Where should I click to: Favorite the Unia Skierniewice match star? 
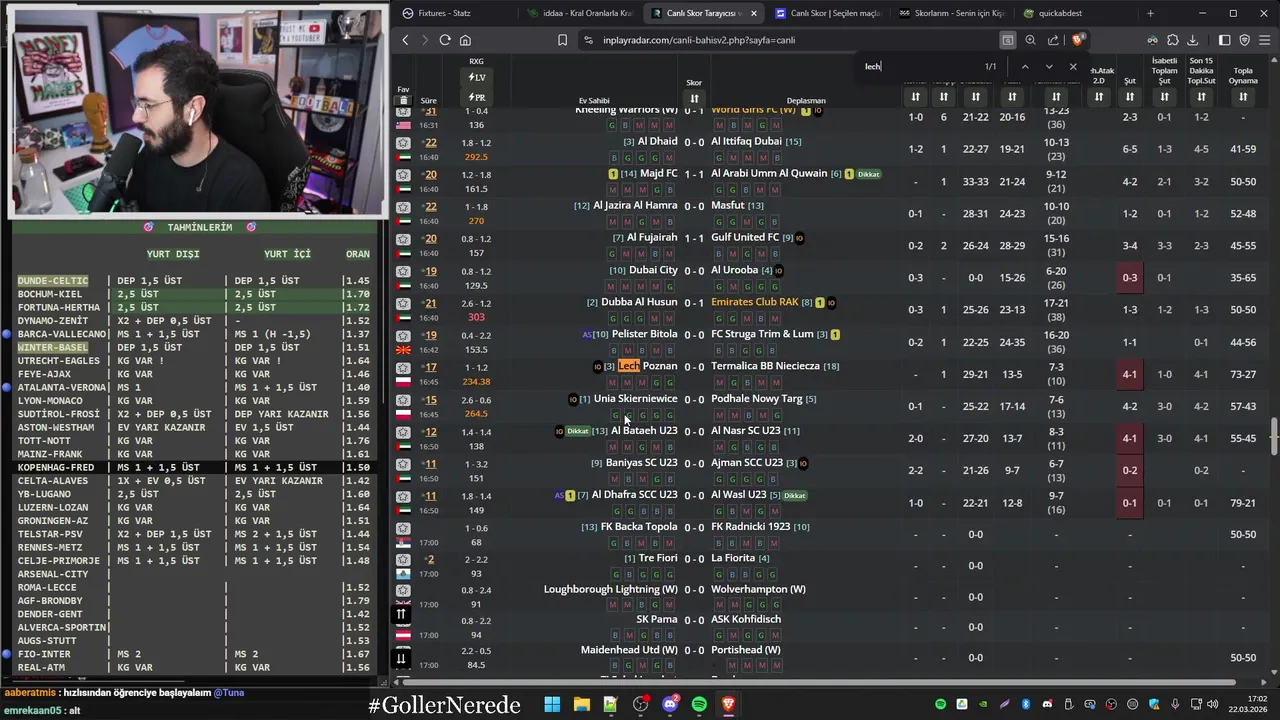(x=403, y=399)
